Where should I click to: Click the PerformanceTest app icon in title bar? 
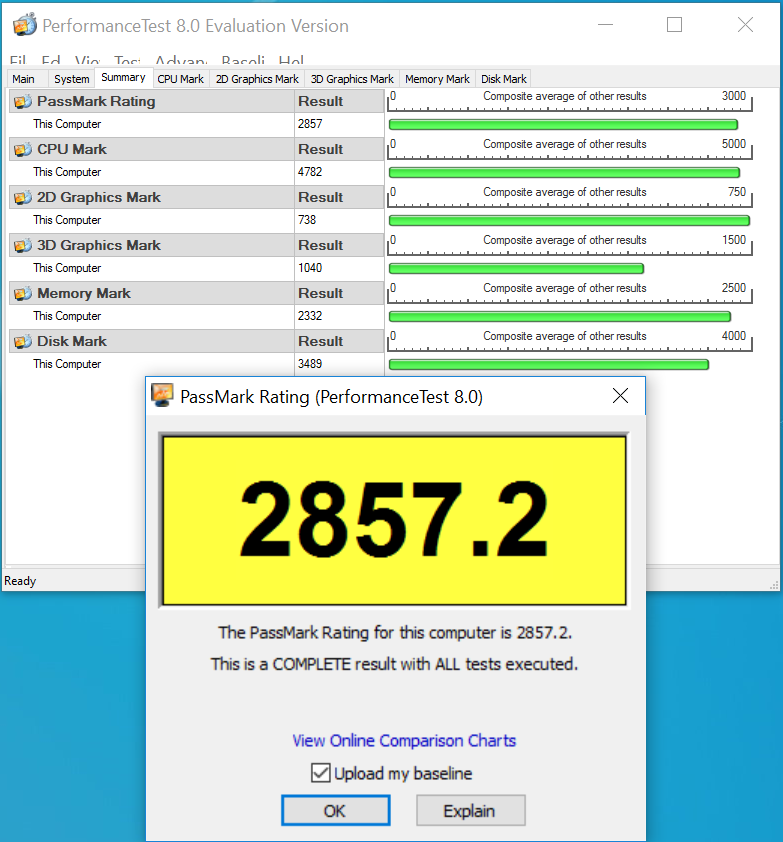tap(25, 25)
